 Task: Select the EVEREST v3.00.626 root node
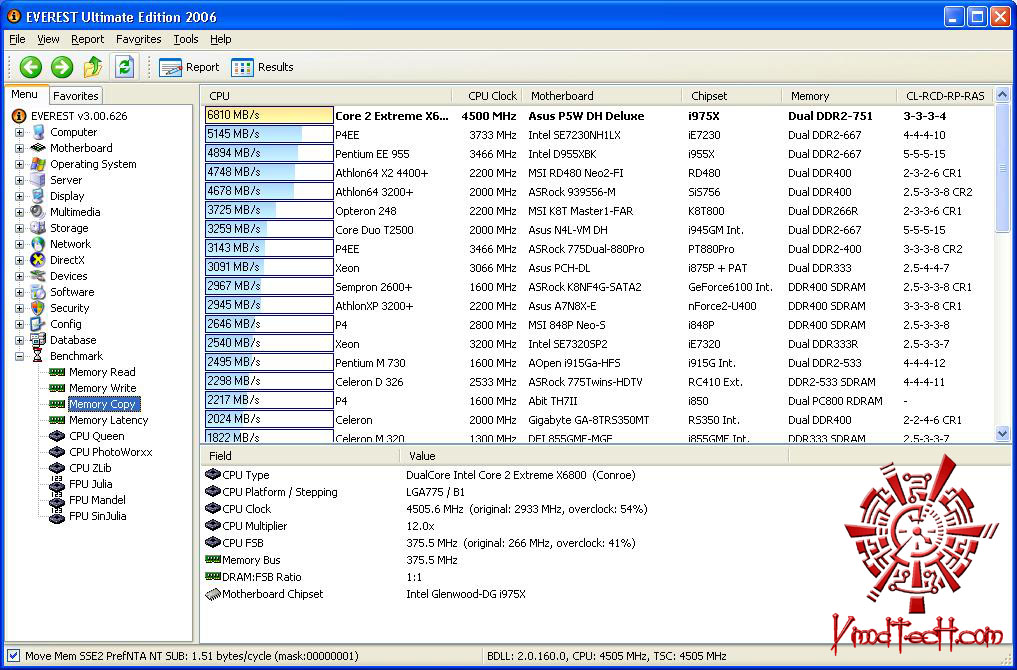[x=79, y=116]
